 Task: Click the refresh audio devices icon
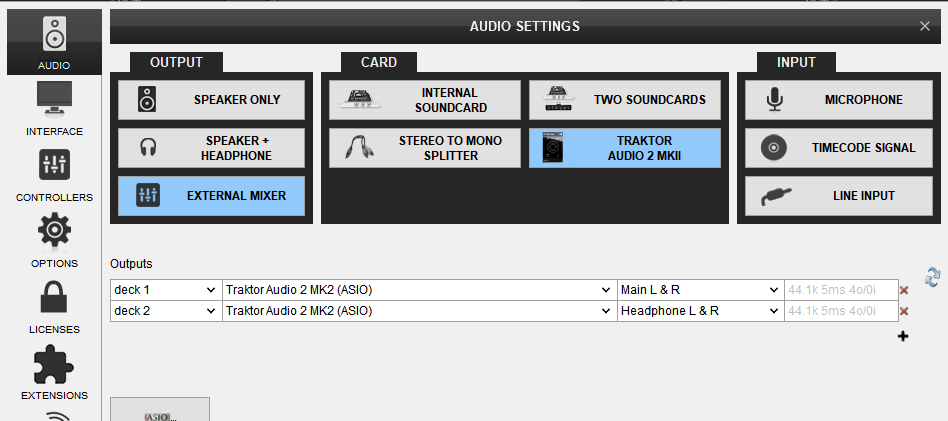[933, 277]
